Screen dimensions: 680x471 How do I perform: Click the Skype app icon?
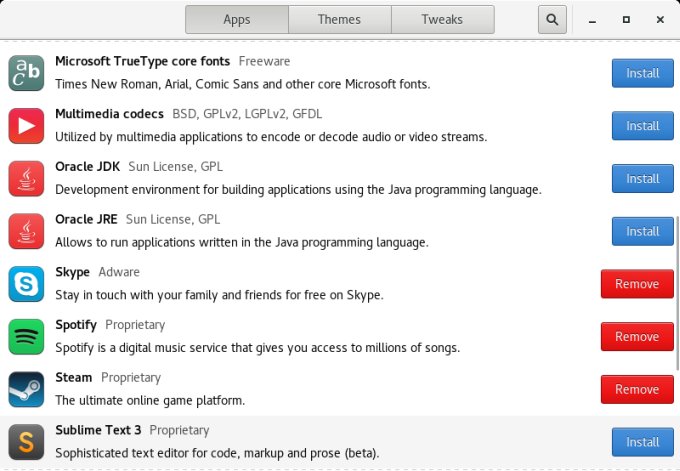click(25, 284)
